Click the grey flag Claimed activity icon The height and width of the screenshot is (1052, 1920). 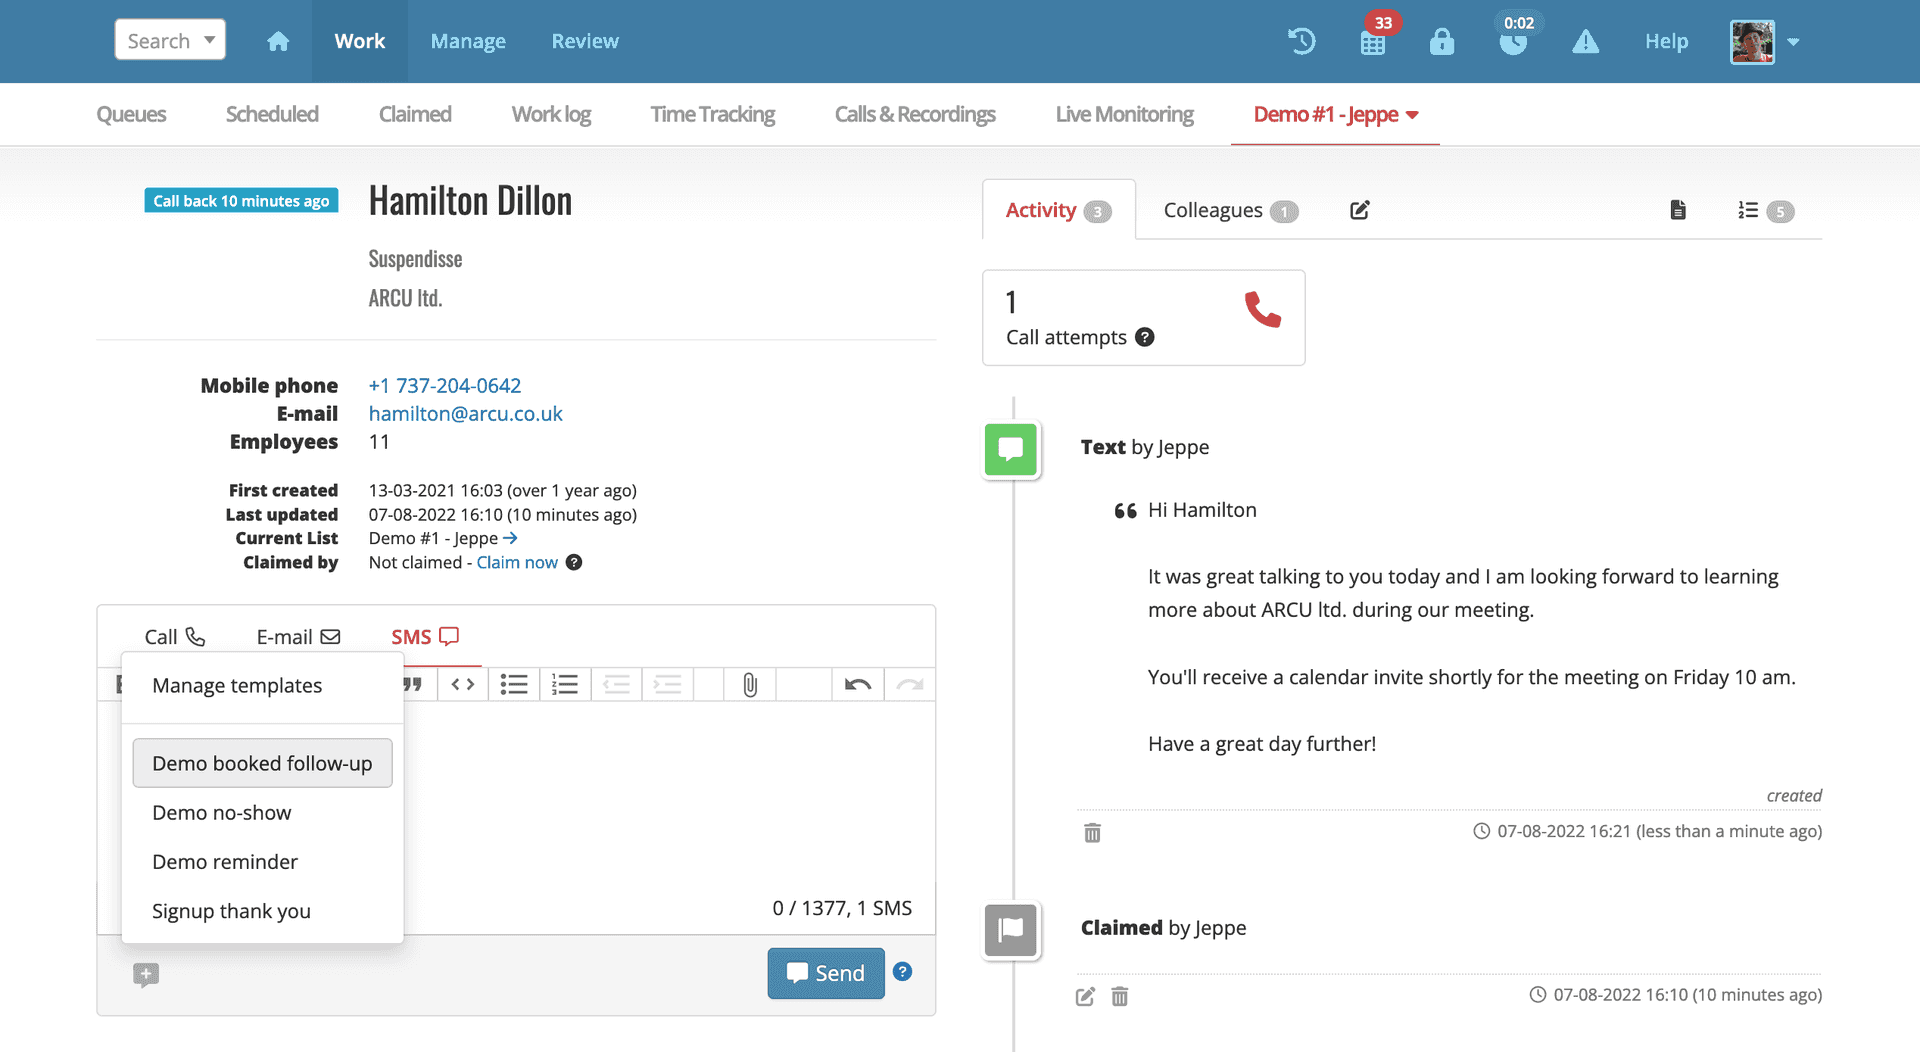(x=1011, y=931)
